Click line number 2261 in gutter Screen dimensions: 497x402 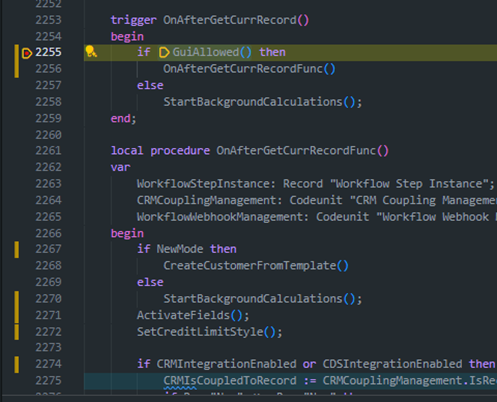[48, 151]
